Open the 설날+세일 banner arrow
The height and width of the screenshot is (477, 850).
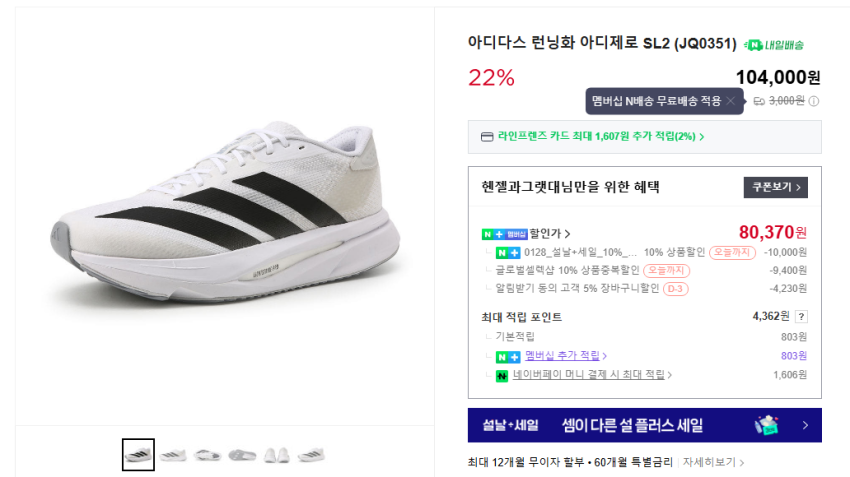coord(805,425)
